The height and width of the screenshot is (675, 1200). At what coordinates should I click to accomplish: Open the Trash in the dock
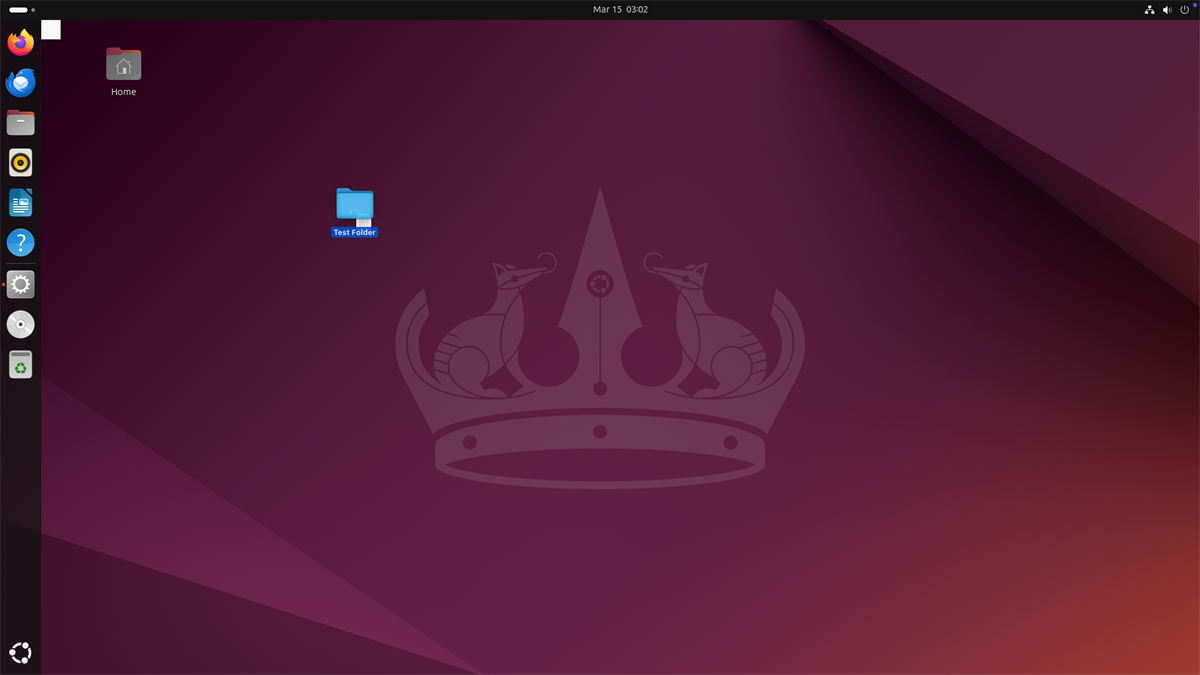[20, 365]
